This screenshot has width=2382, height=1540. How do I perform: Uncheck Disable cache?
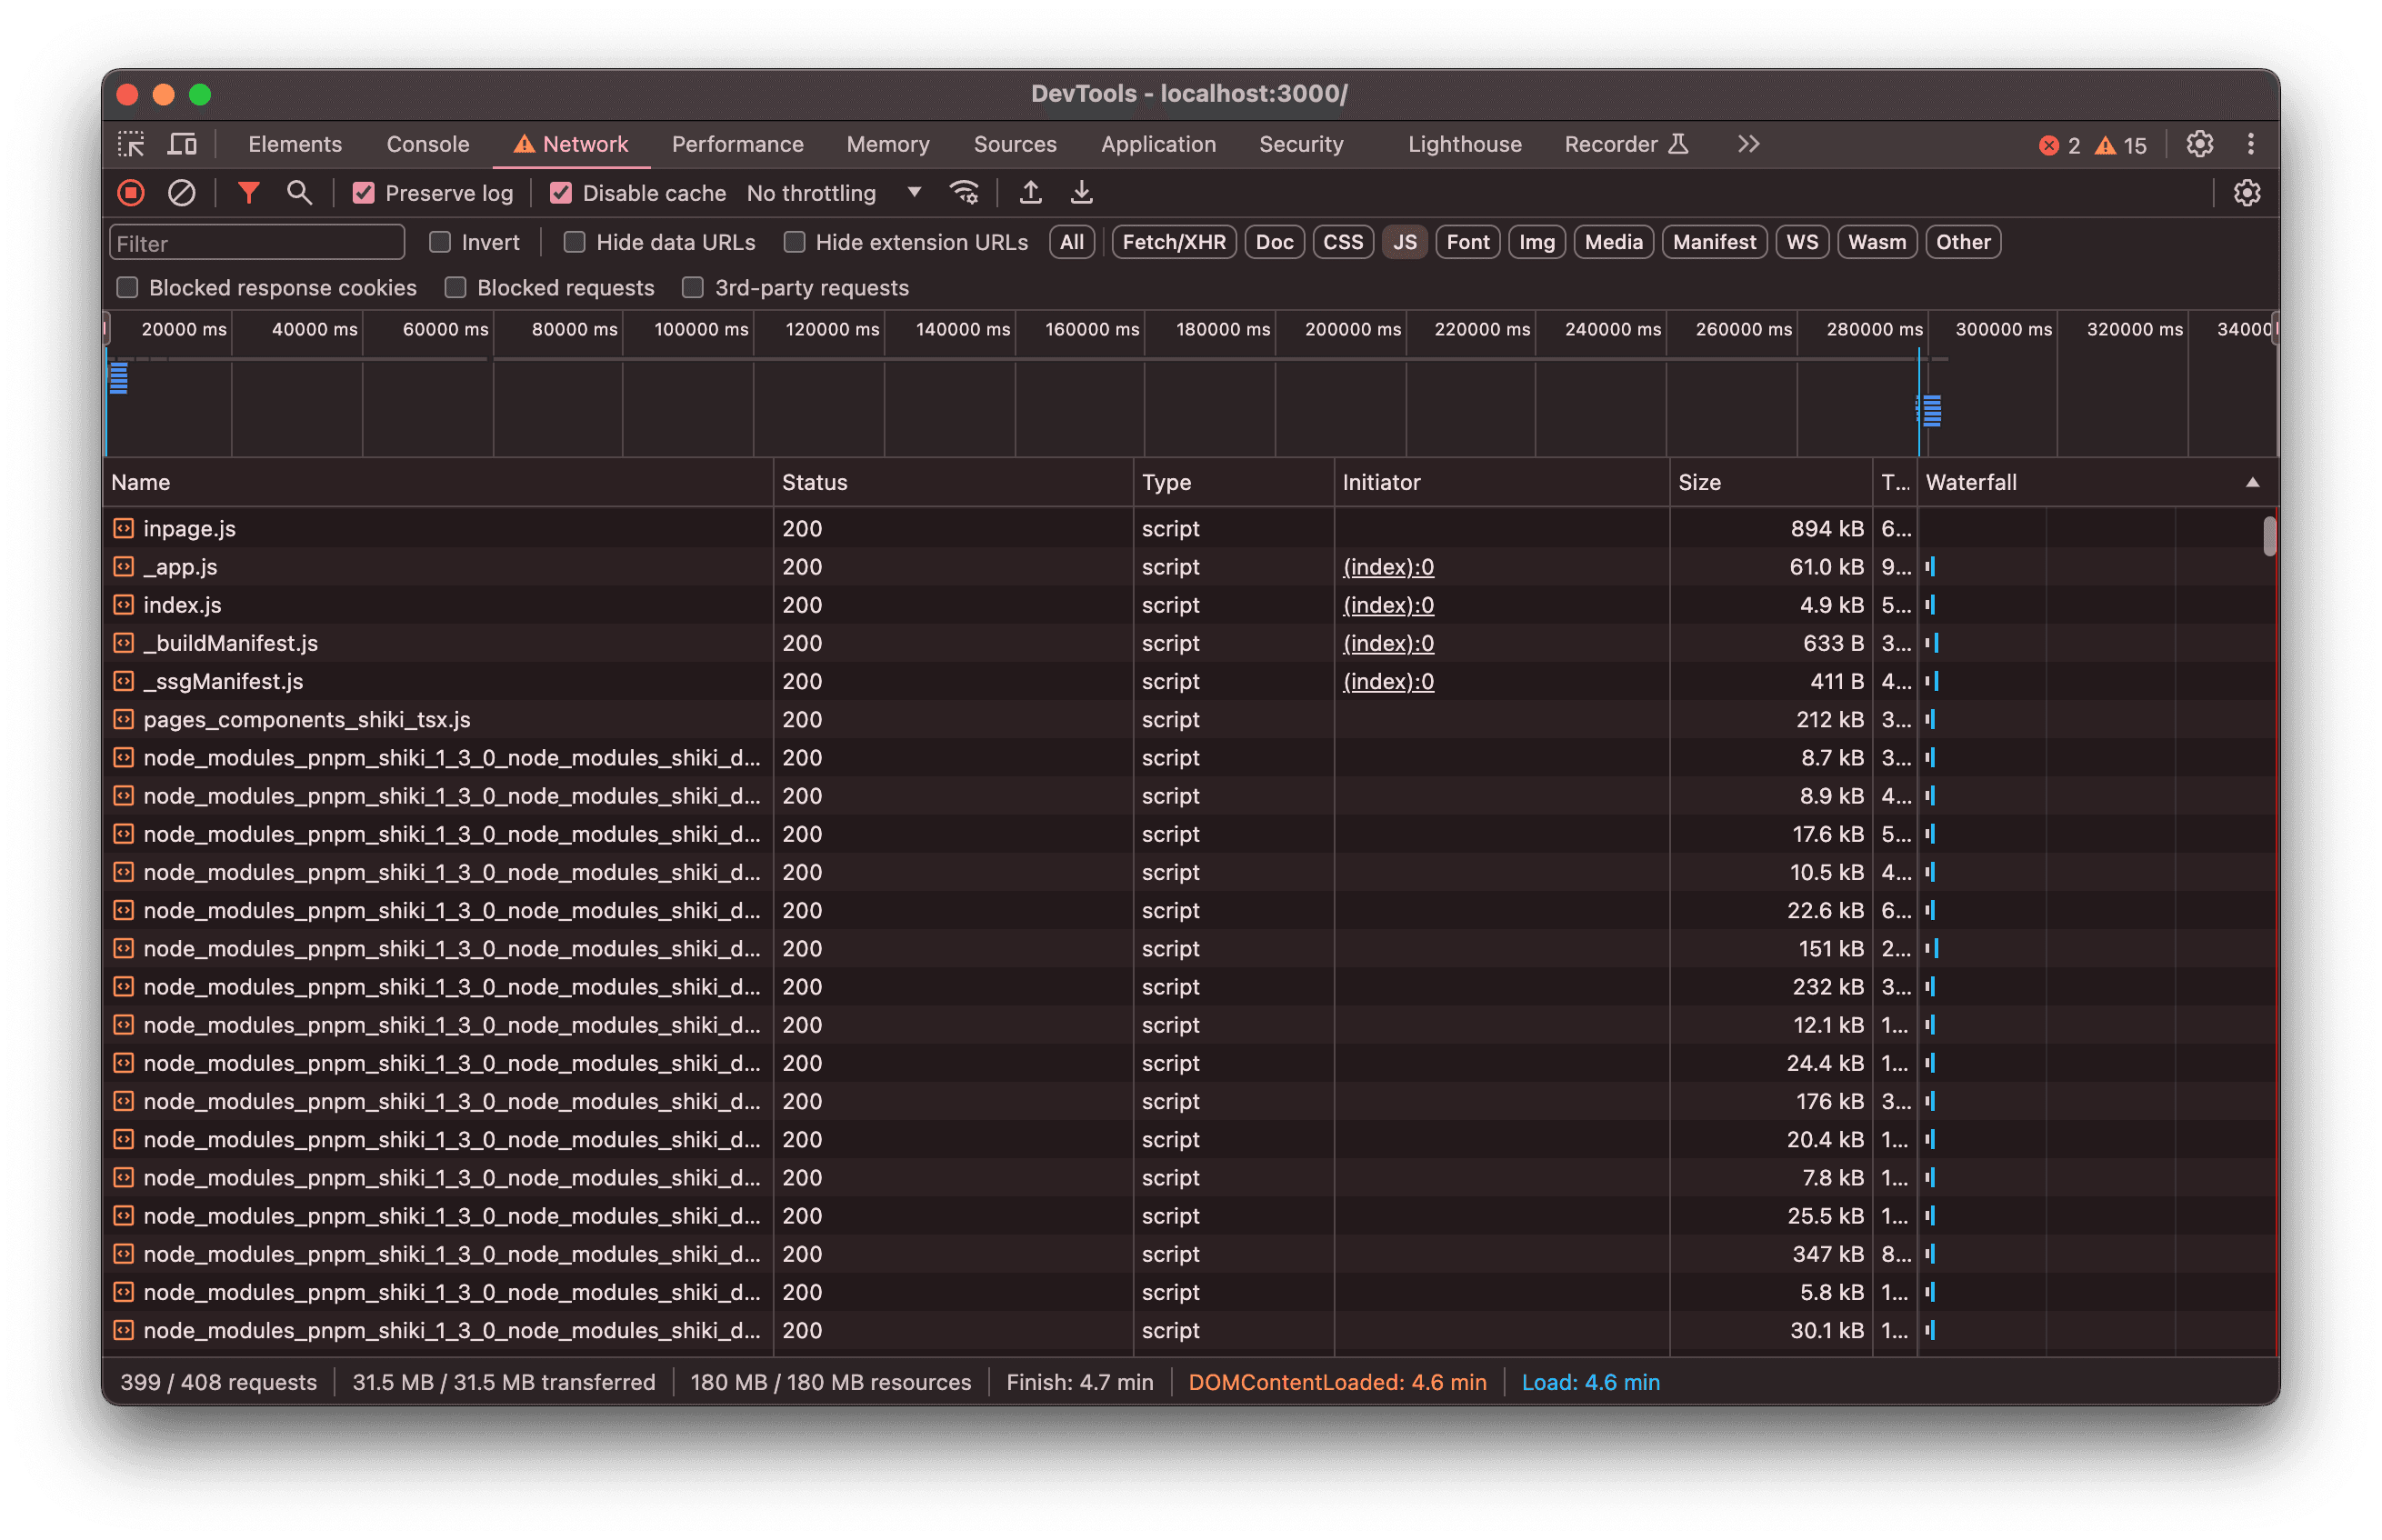tap(561, 193)
